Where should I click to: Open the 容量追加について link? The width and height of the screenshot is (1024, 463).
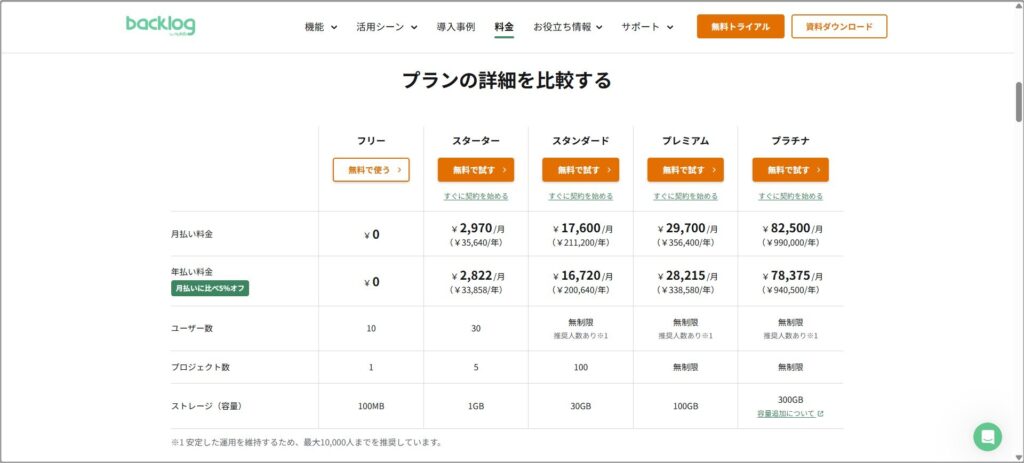tap(785, 413)
